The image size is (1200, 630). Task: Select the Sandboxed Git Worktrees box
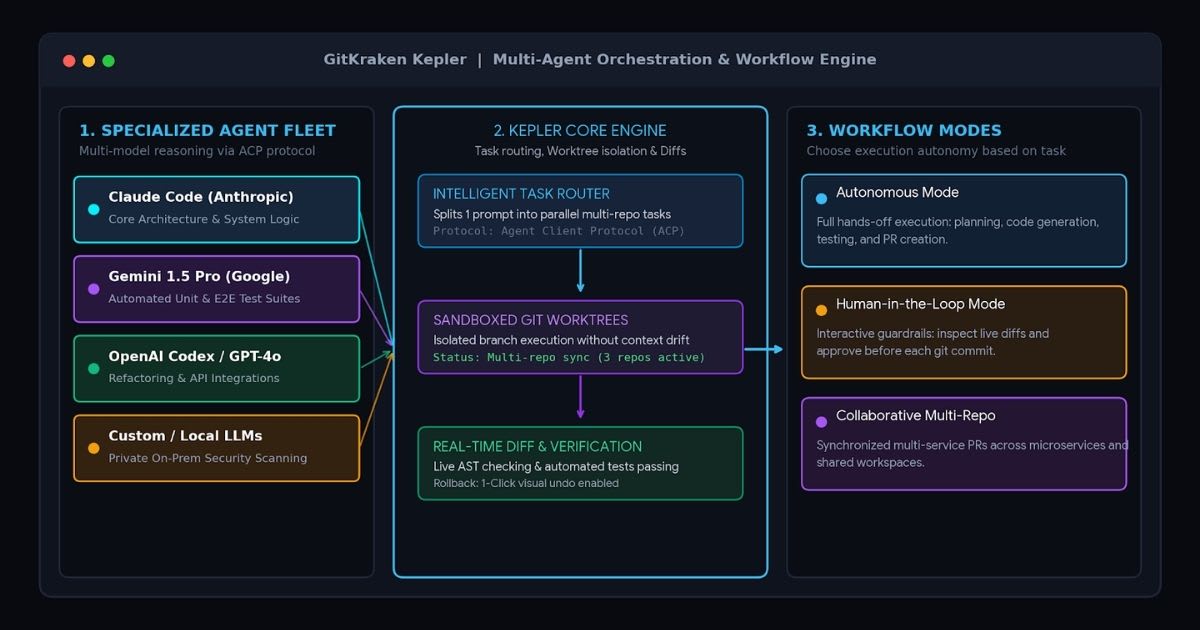pos(580,337)
